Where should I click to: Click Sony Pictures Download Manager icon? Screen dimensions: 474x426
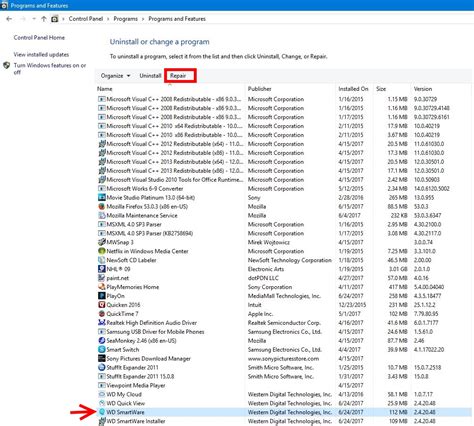(x=102, y=359)
